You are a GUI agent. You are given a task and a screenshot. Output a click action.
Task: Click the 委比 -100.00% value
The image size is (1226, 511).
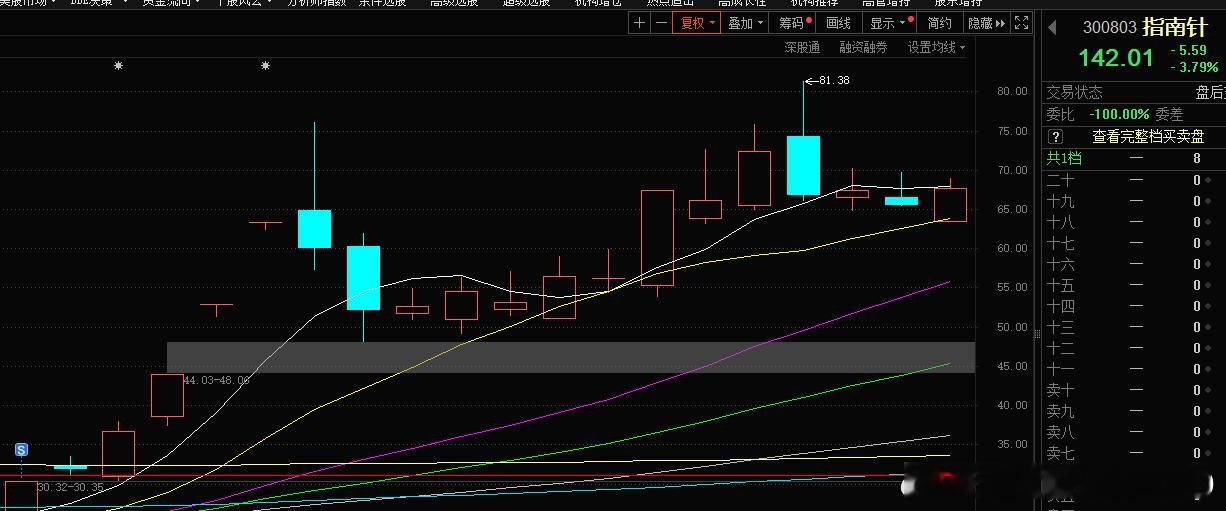[x=1119, y=115]
